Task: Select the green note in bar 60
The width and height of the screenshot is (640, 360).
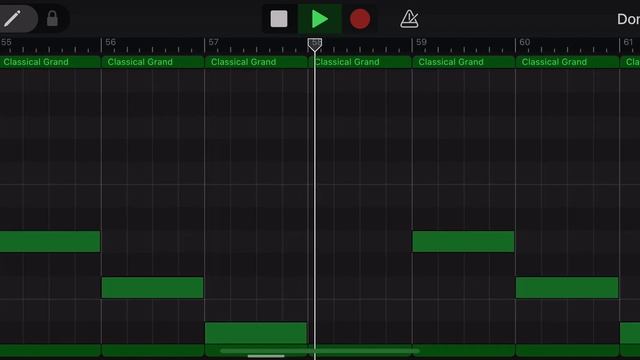Action: pos(567,287)
